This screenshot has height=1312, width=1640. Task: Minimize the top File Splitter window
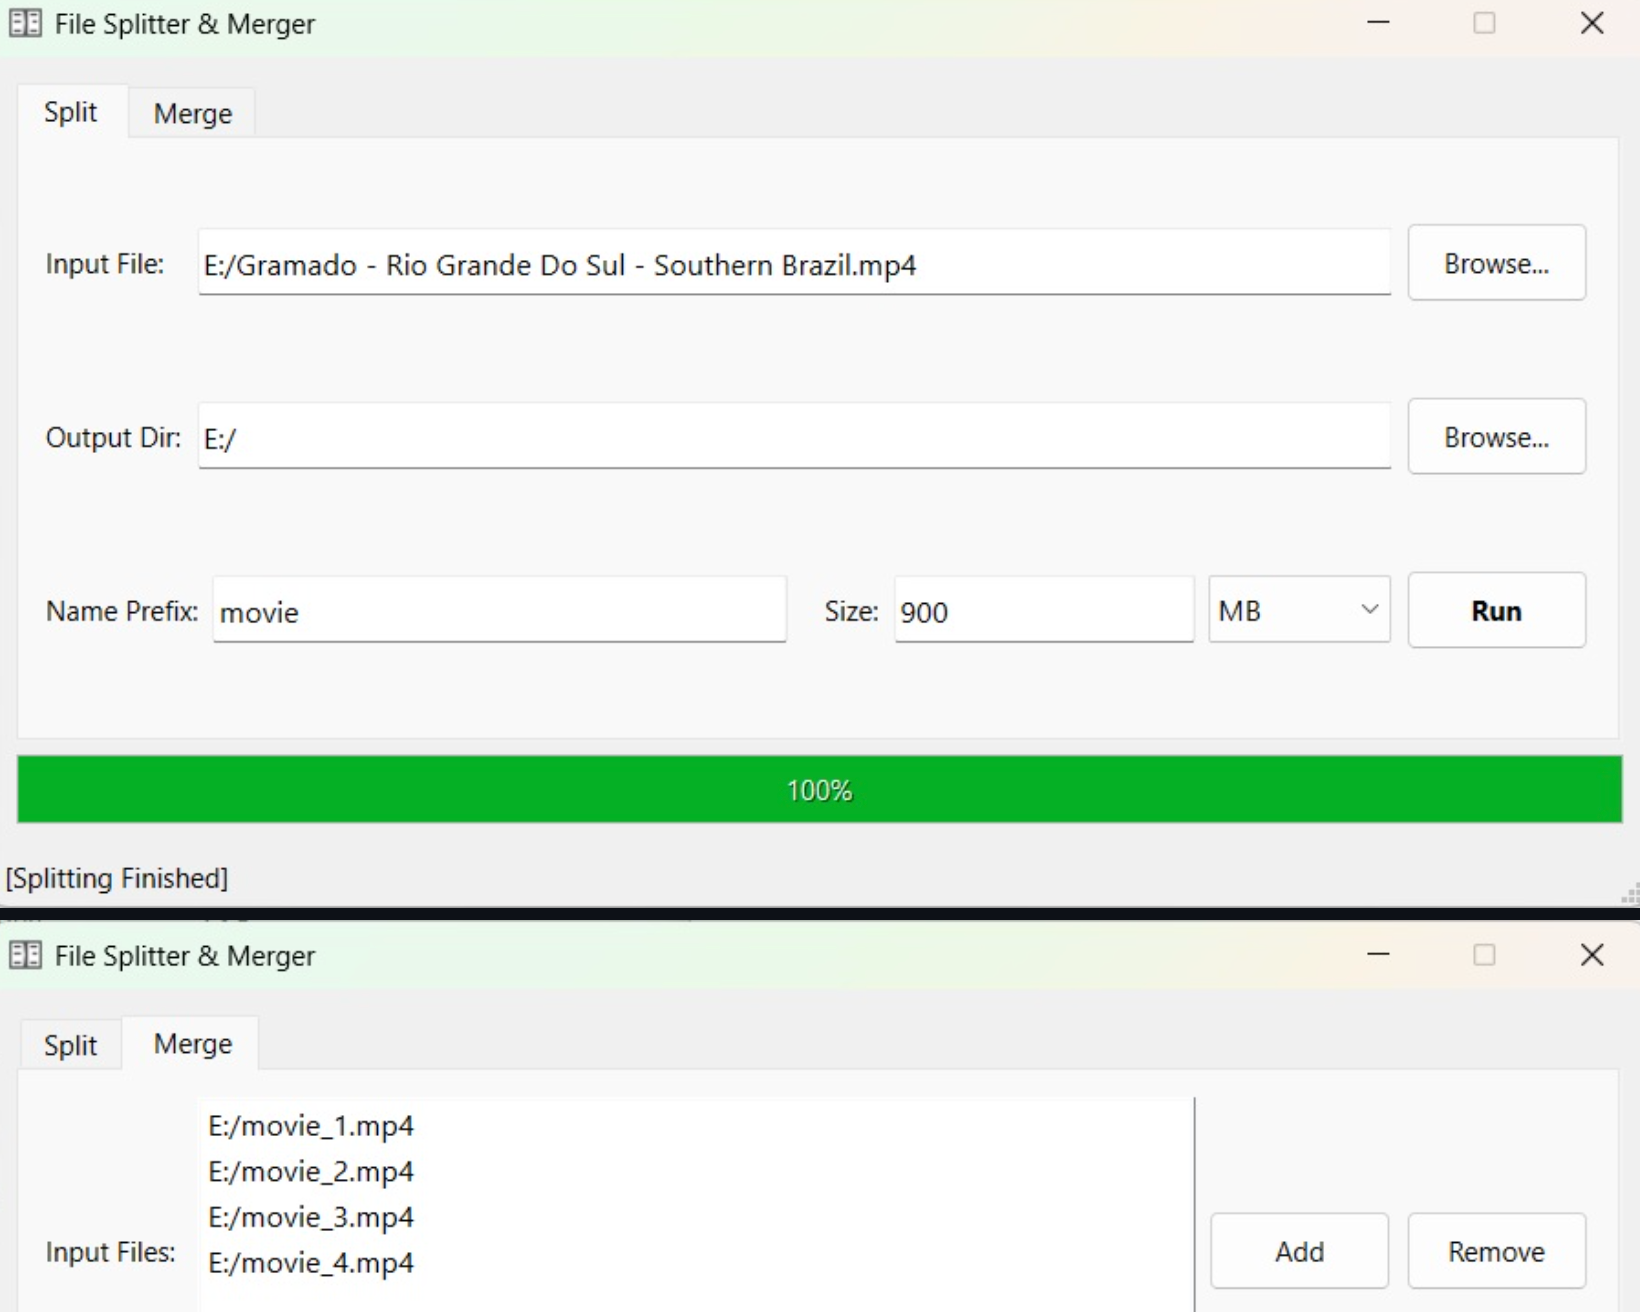tap(1378, 23)
